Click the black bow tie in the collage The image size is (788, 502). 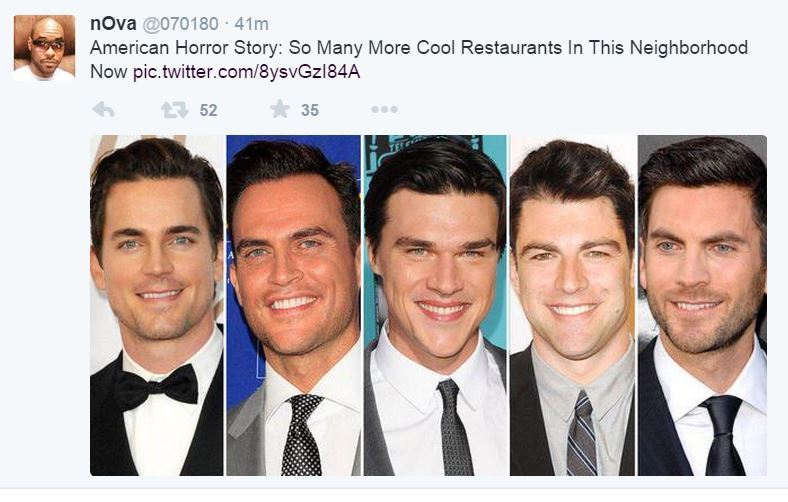(x=157, y=385)
